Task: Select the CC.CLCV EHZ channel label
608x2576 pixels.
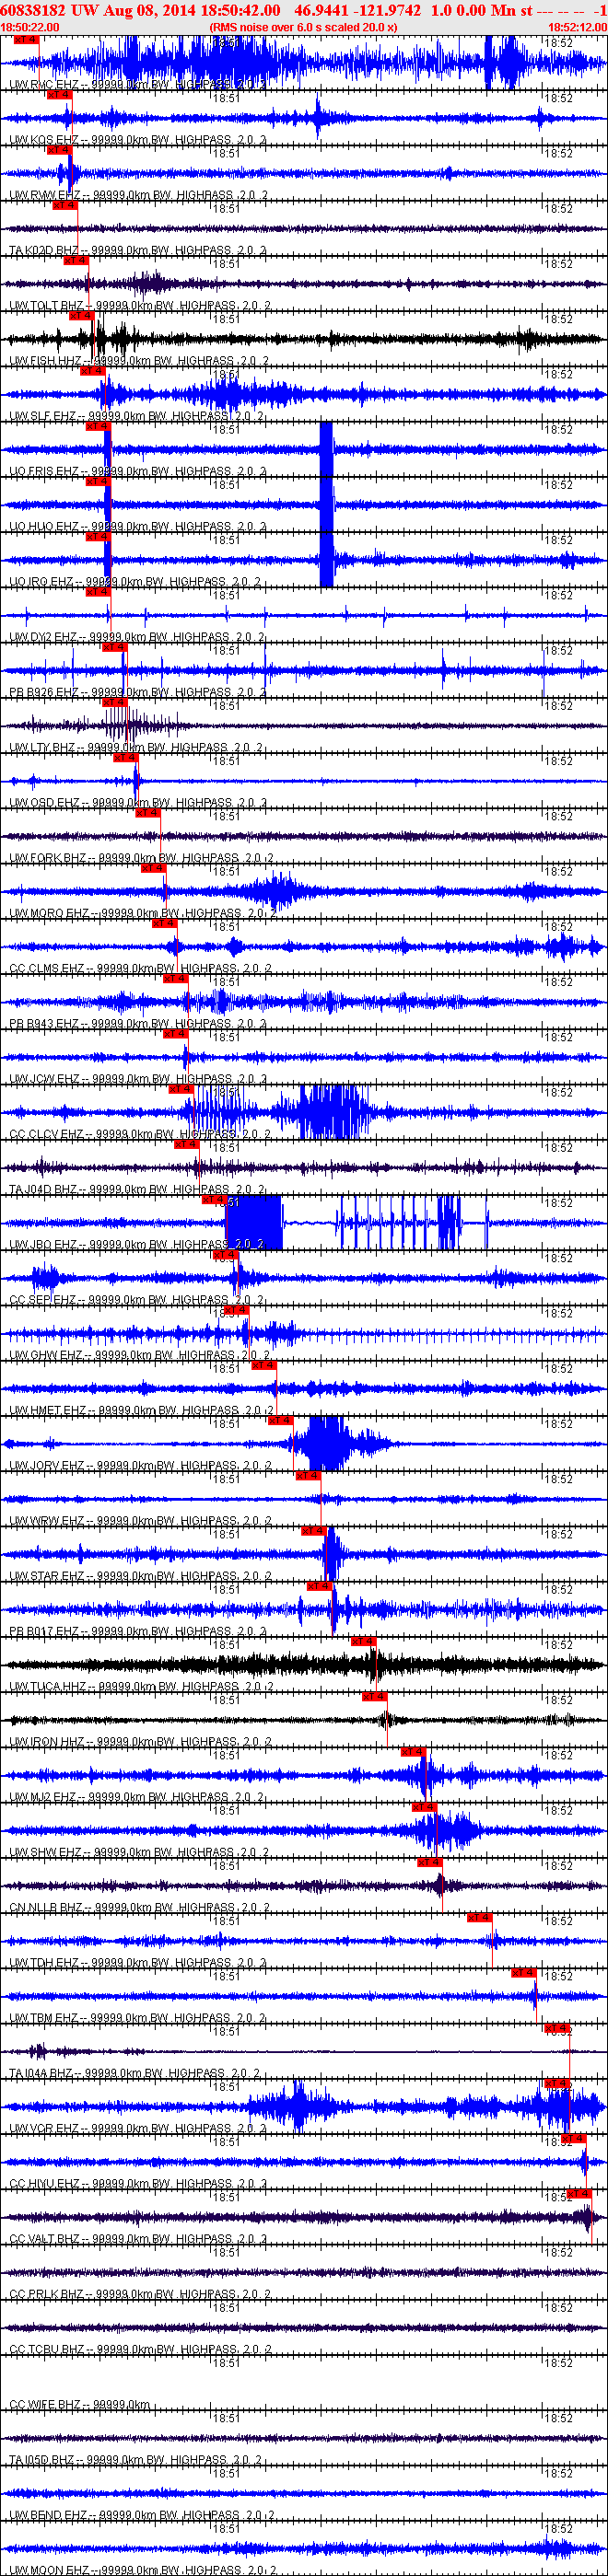Action: [47, 1134]
